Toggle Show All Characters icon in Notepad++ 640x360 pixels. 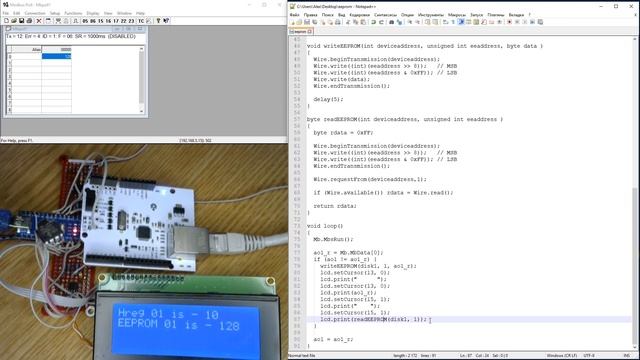point(453,22)
